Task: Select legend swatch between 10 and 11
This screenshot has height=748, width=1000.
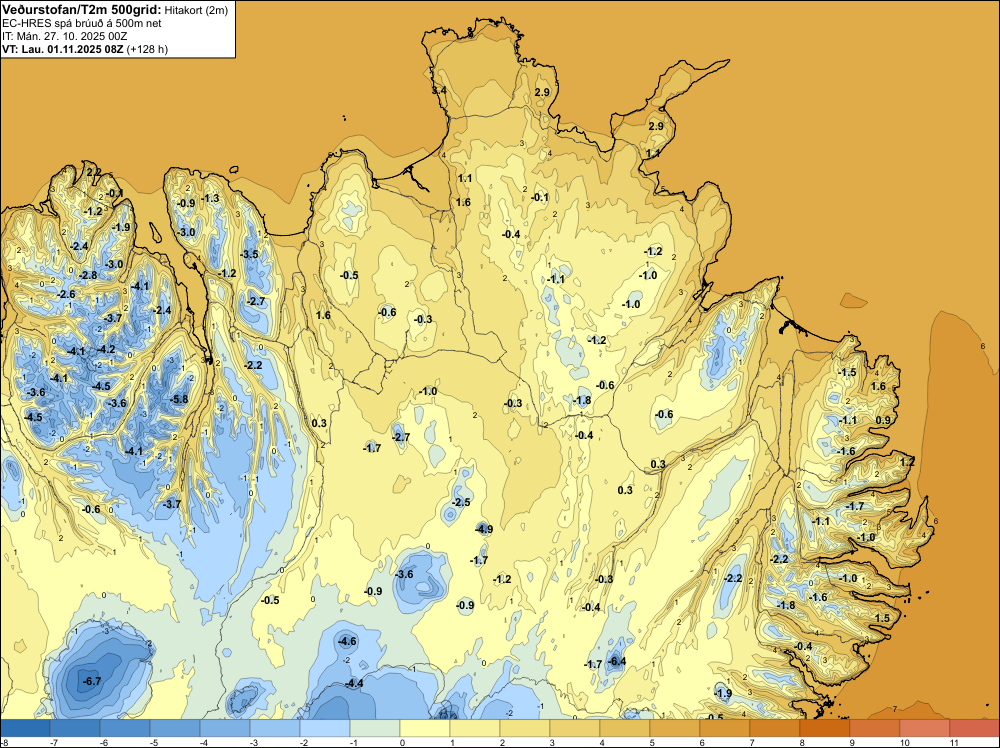Action: tap(925, 728)
